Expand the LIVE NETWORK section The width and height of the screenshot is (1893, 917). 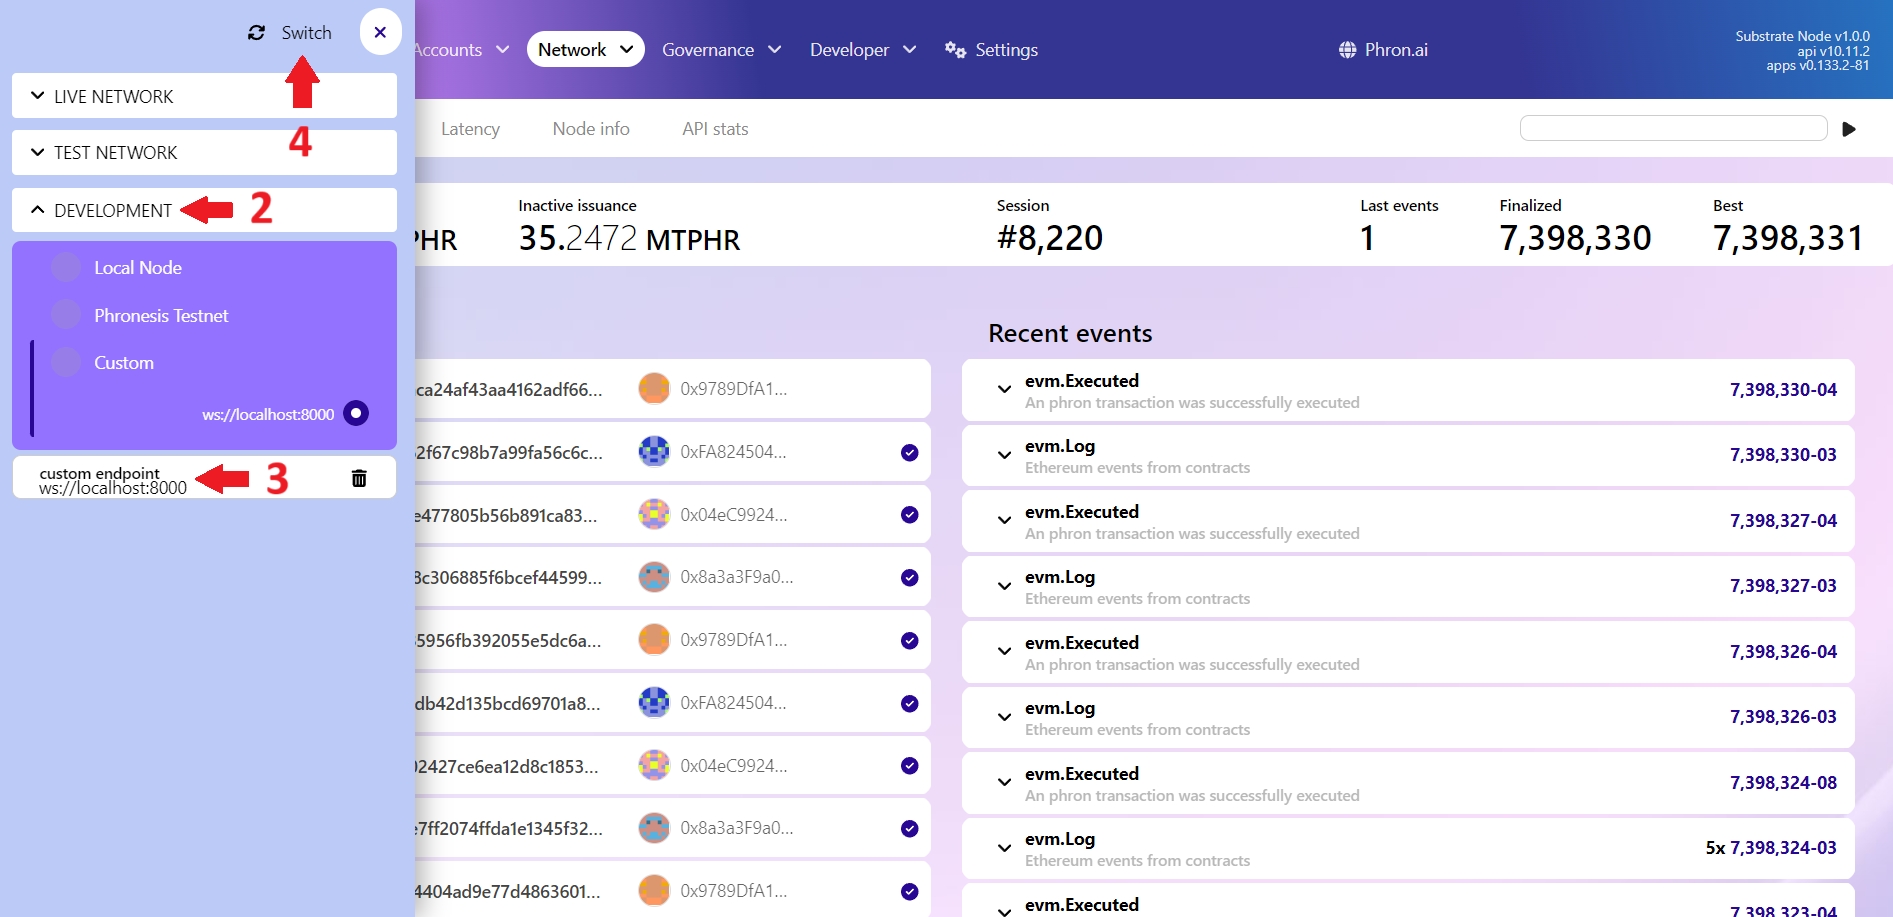(x=113, y=96)
